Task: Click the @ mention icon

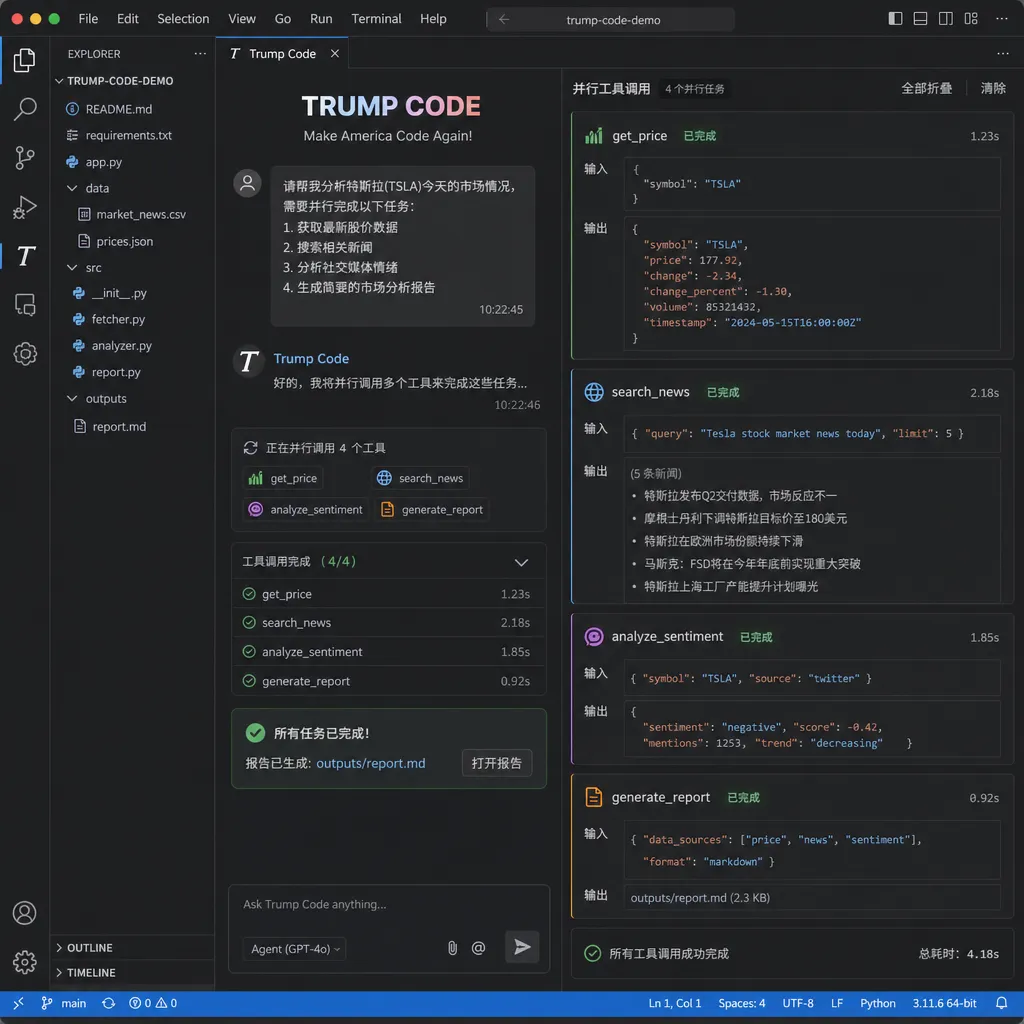Action: click(478, 948)
